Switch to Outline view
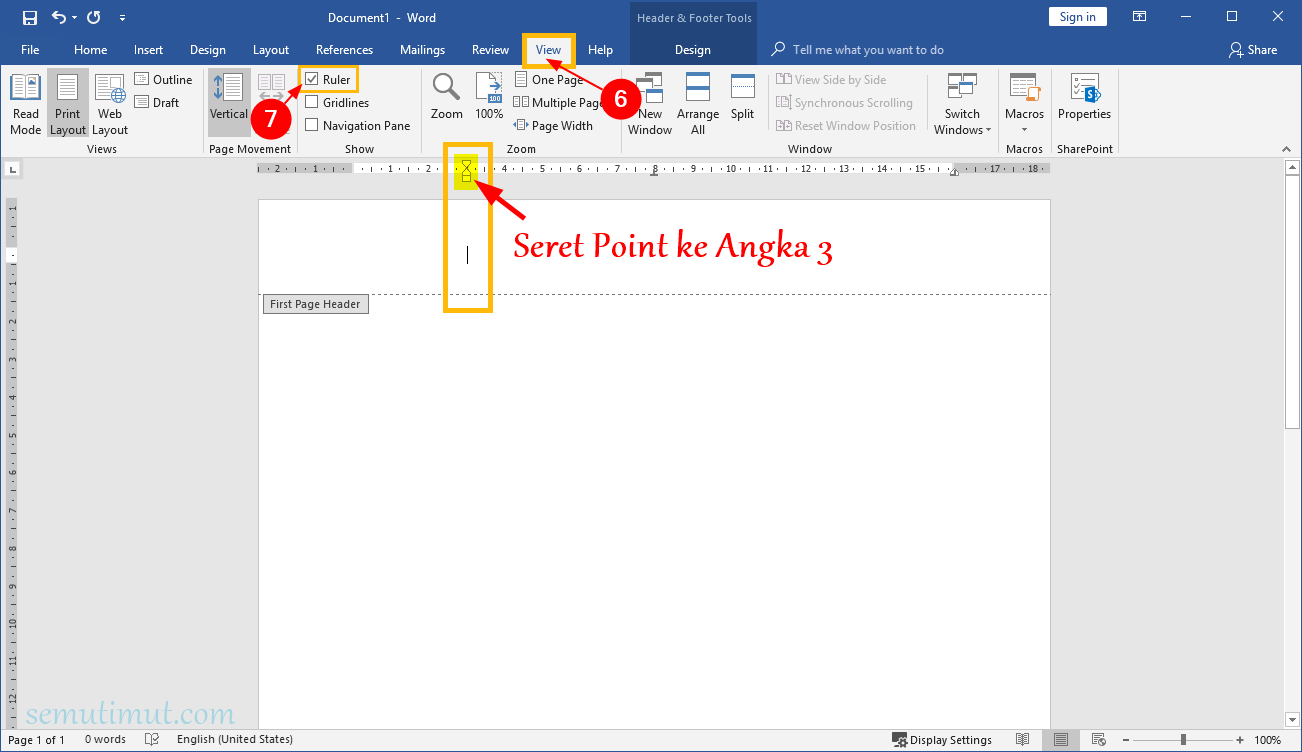1302x752 pixels. click(x=163, y=79)
